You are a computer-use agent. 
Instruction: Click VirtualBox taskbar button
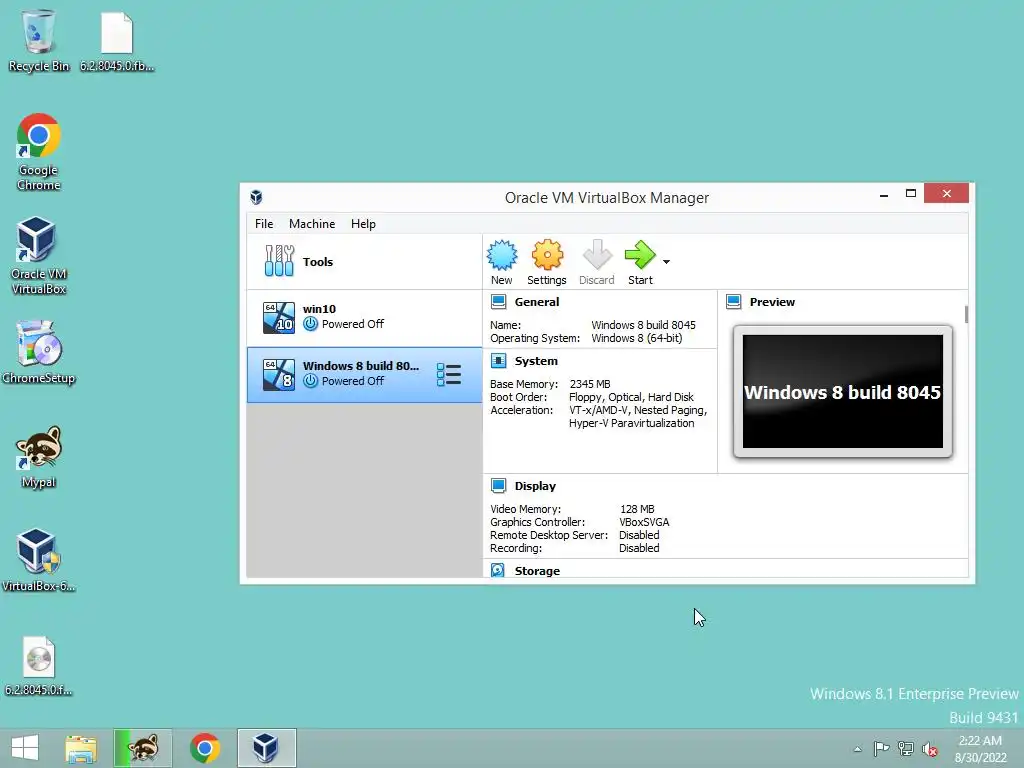click(266, 748)
